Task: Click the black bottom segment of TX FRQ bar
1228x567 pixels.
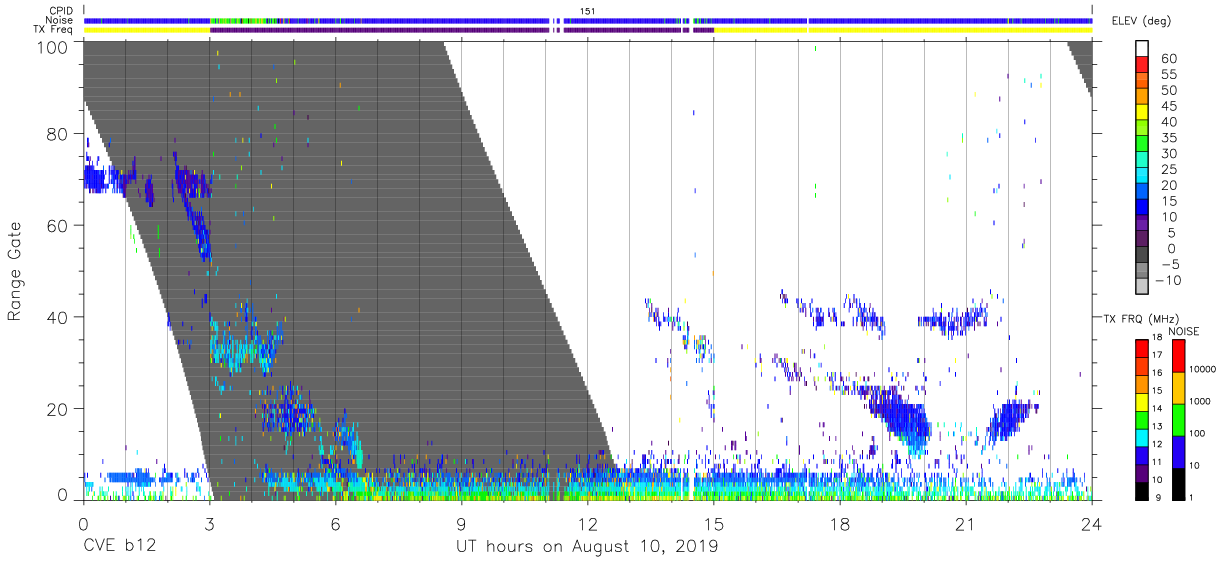Action: point(1142,491)
